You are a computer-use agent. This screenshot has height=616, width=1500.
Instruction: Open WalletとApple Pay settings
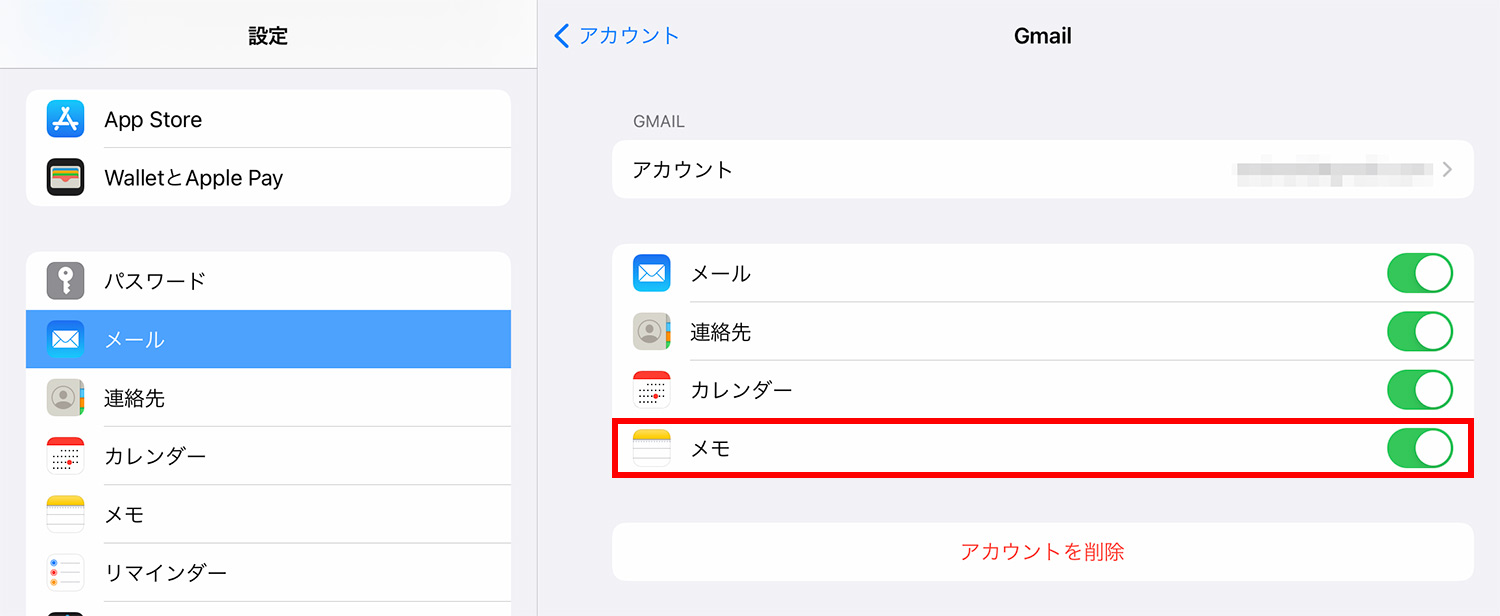coord(268,177)
